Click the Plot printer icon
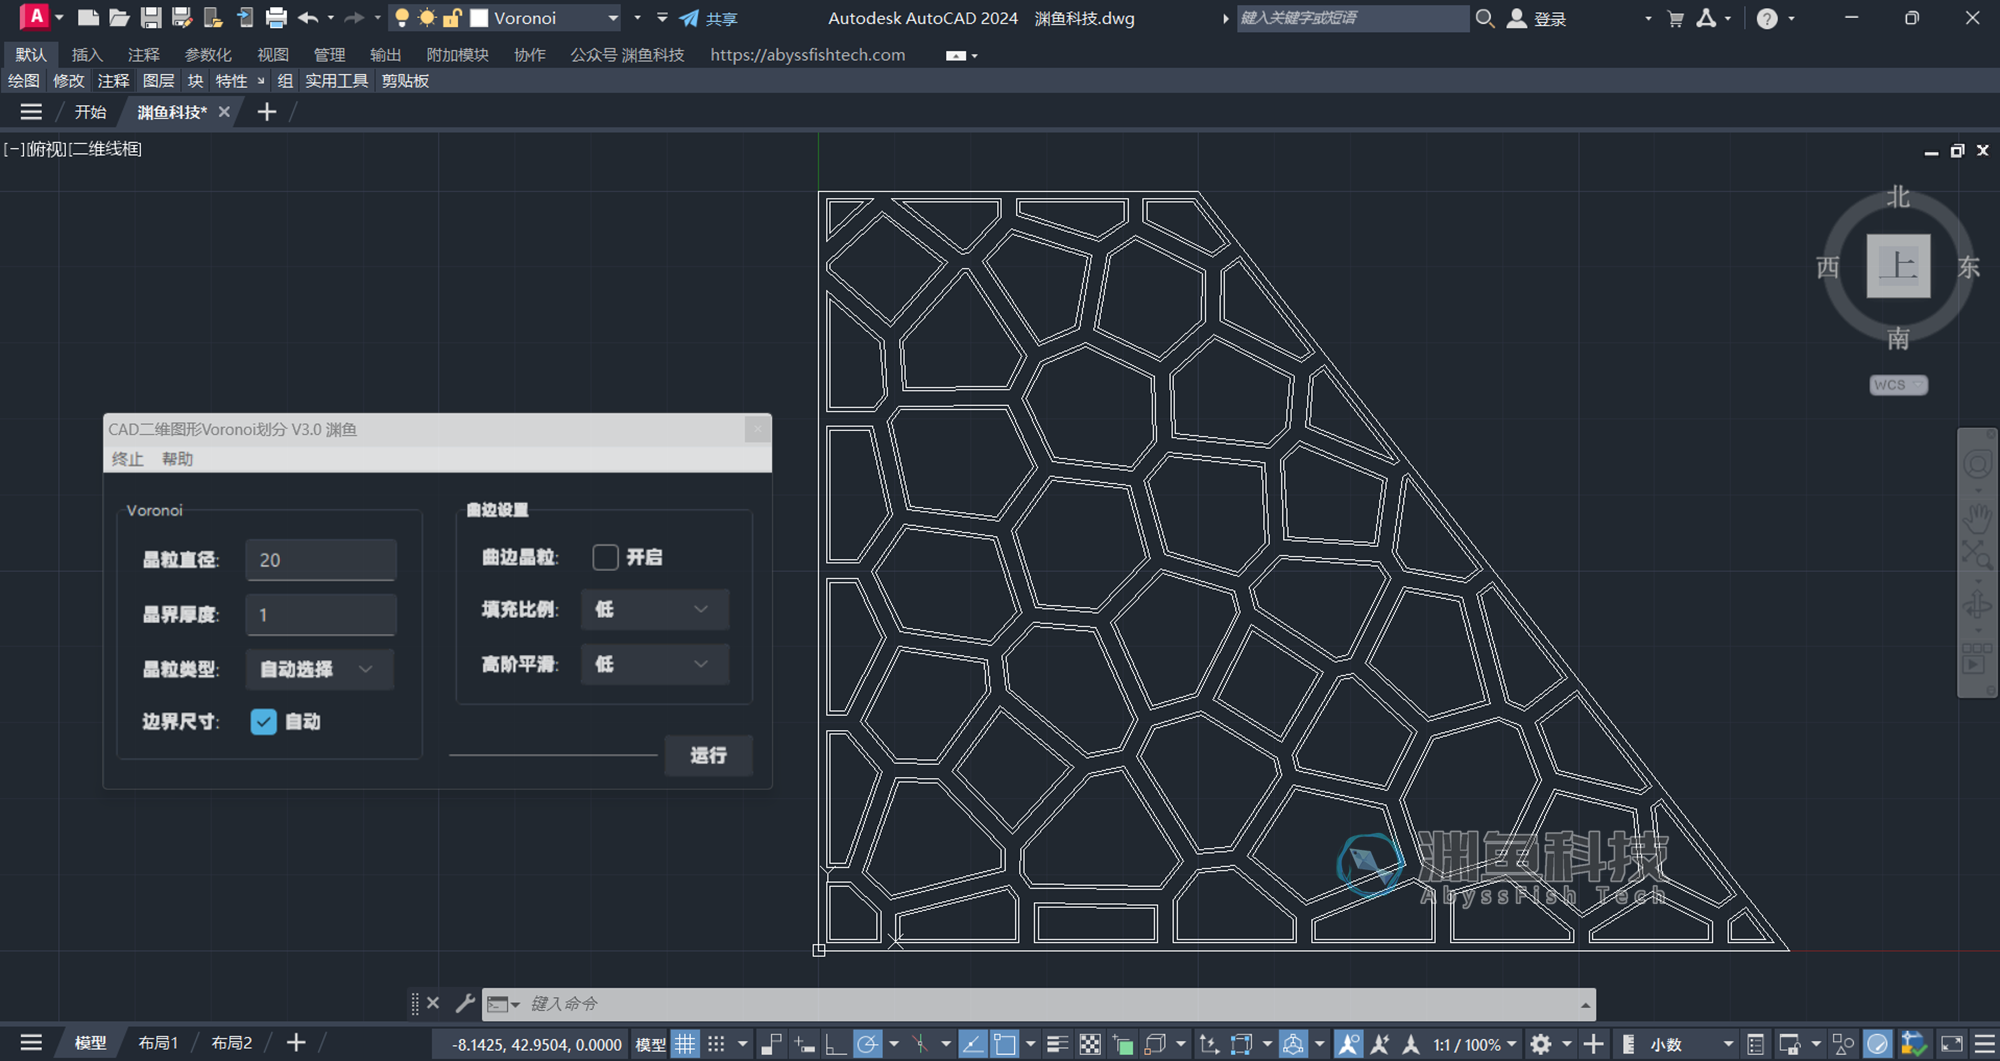Screen dimensions: 2000x1061 pyautogui.click(x=276, y=18)
